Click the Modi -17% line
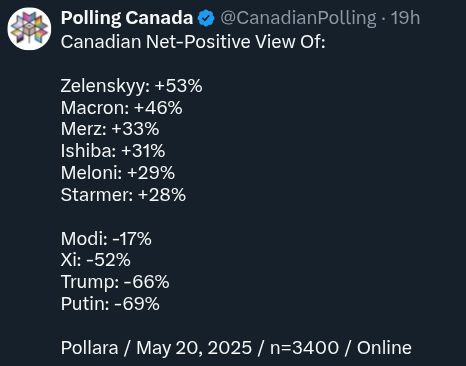 click(106, 239)
